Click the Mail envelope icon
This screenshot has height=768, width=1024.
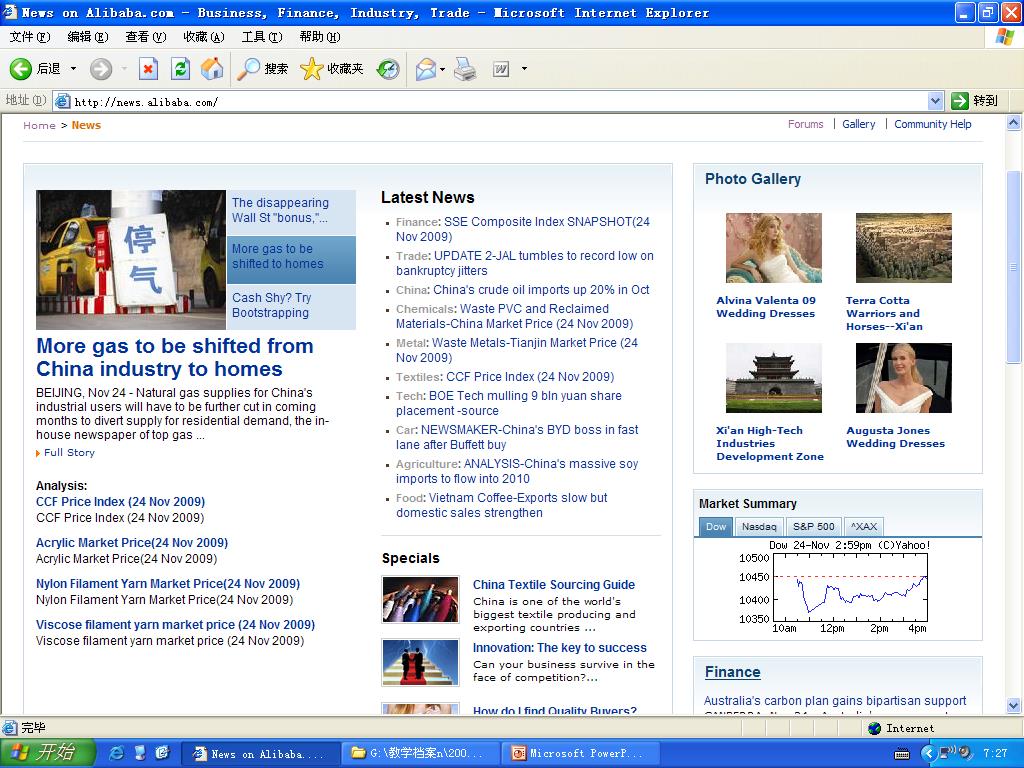[x=425, y=69]
